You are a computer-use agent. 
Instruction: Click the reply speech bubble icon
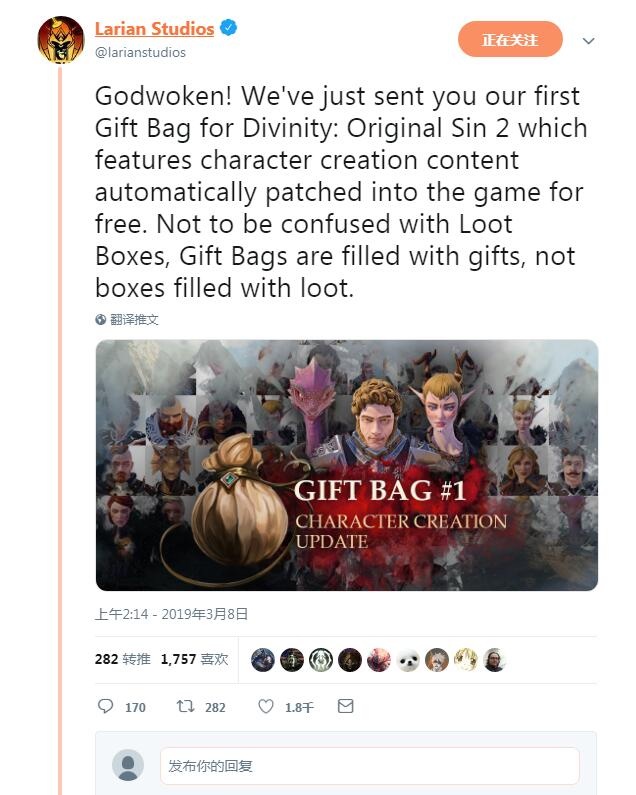[x=105, y=706]
